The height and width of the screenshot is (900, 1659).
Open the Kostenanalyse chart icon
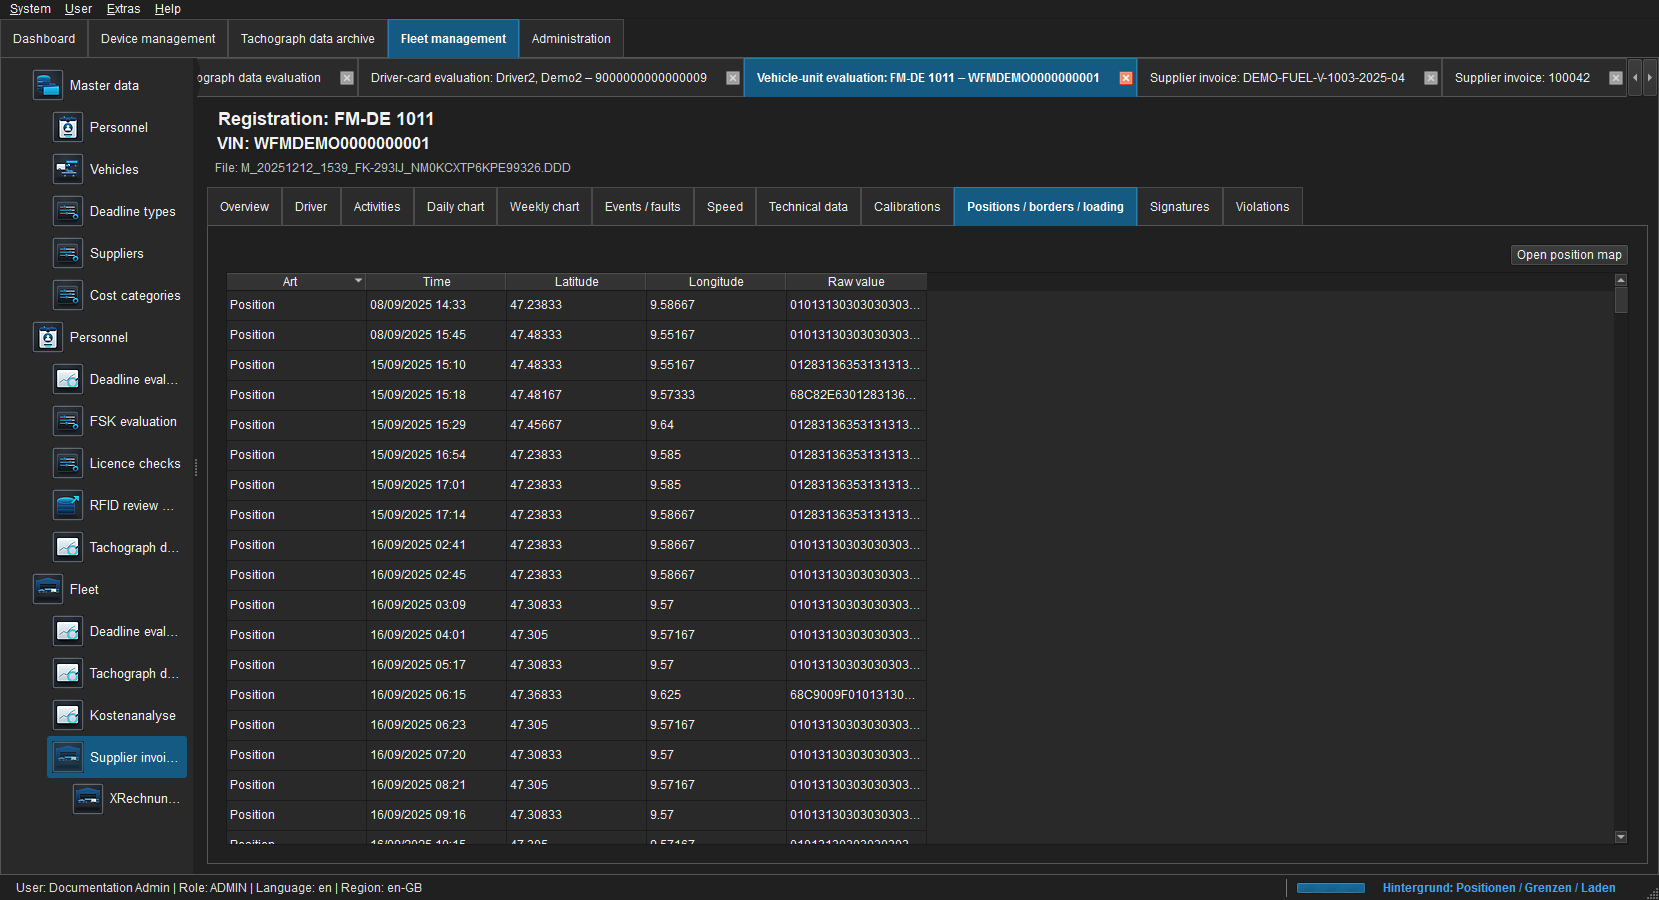pos(67,715)
